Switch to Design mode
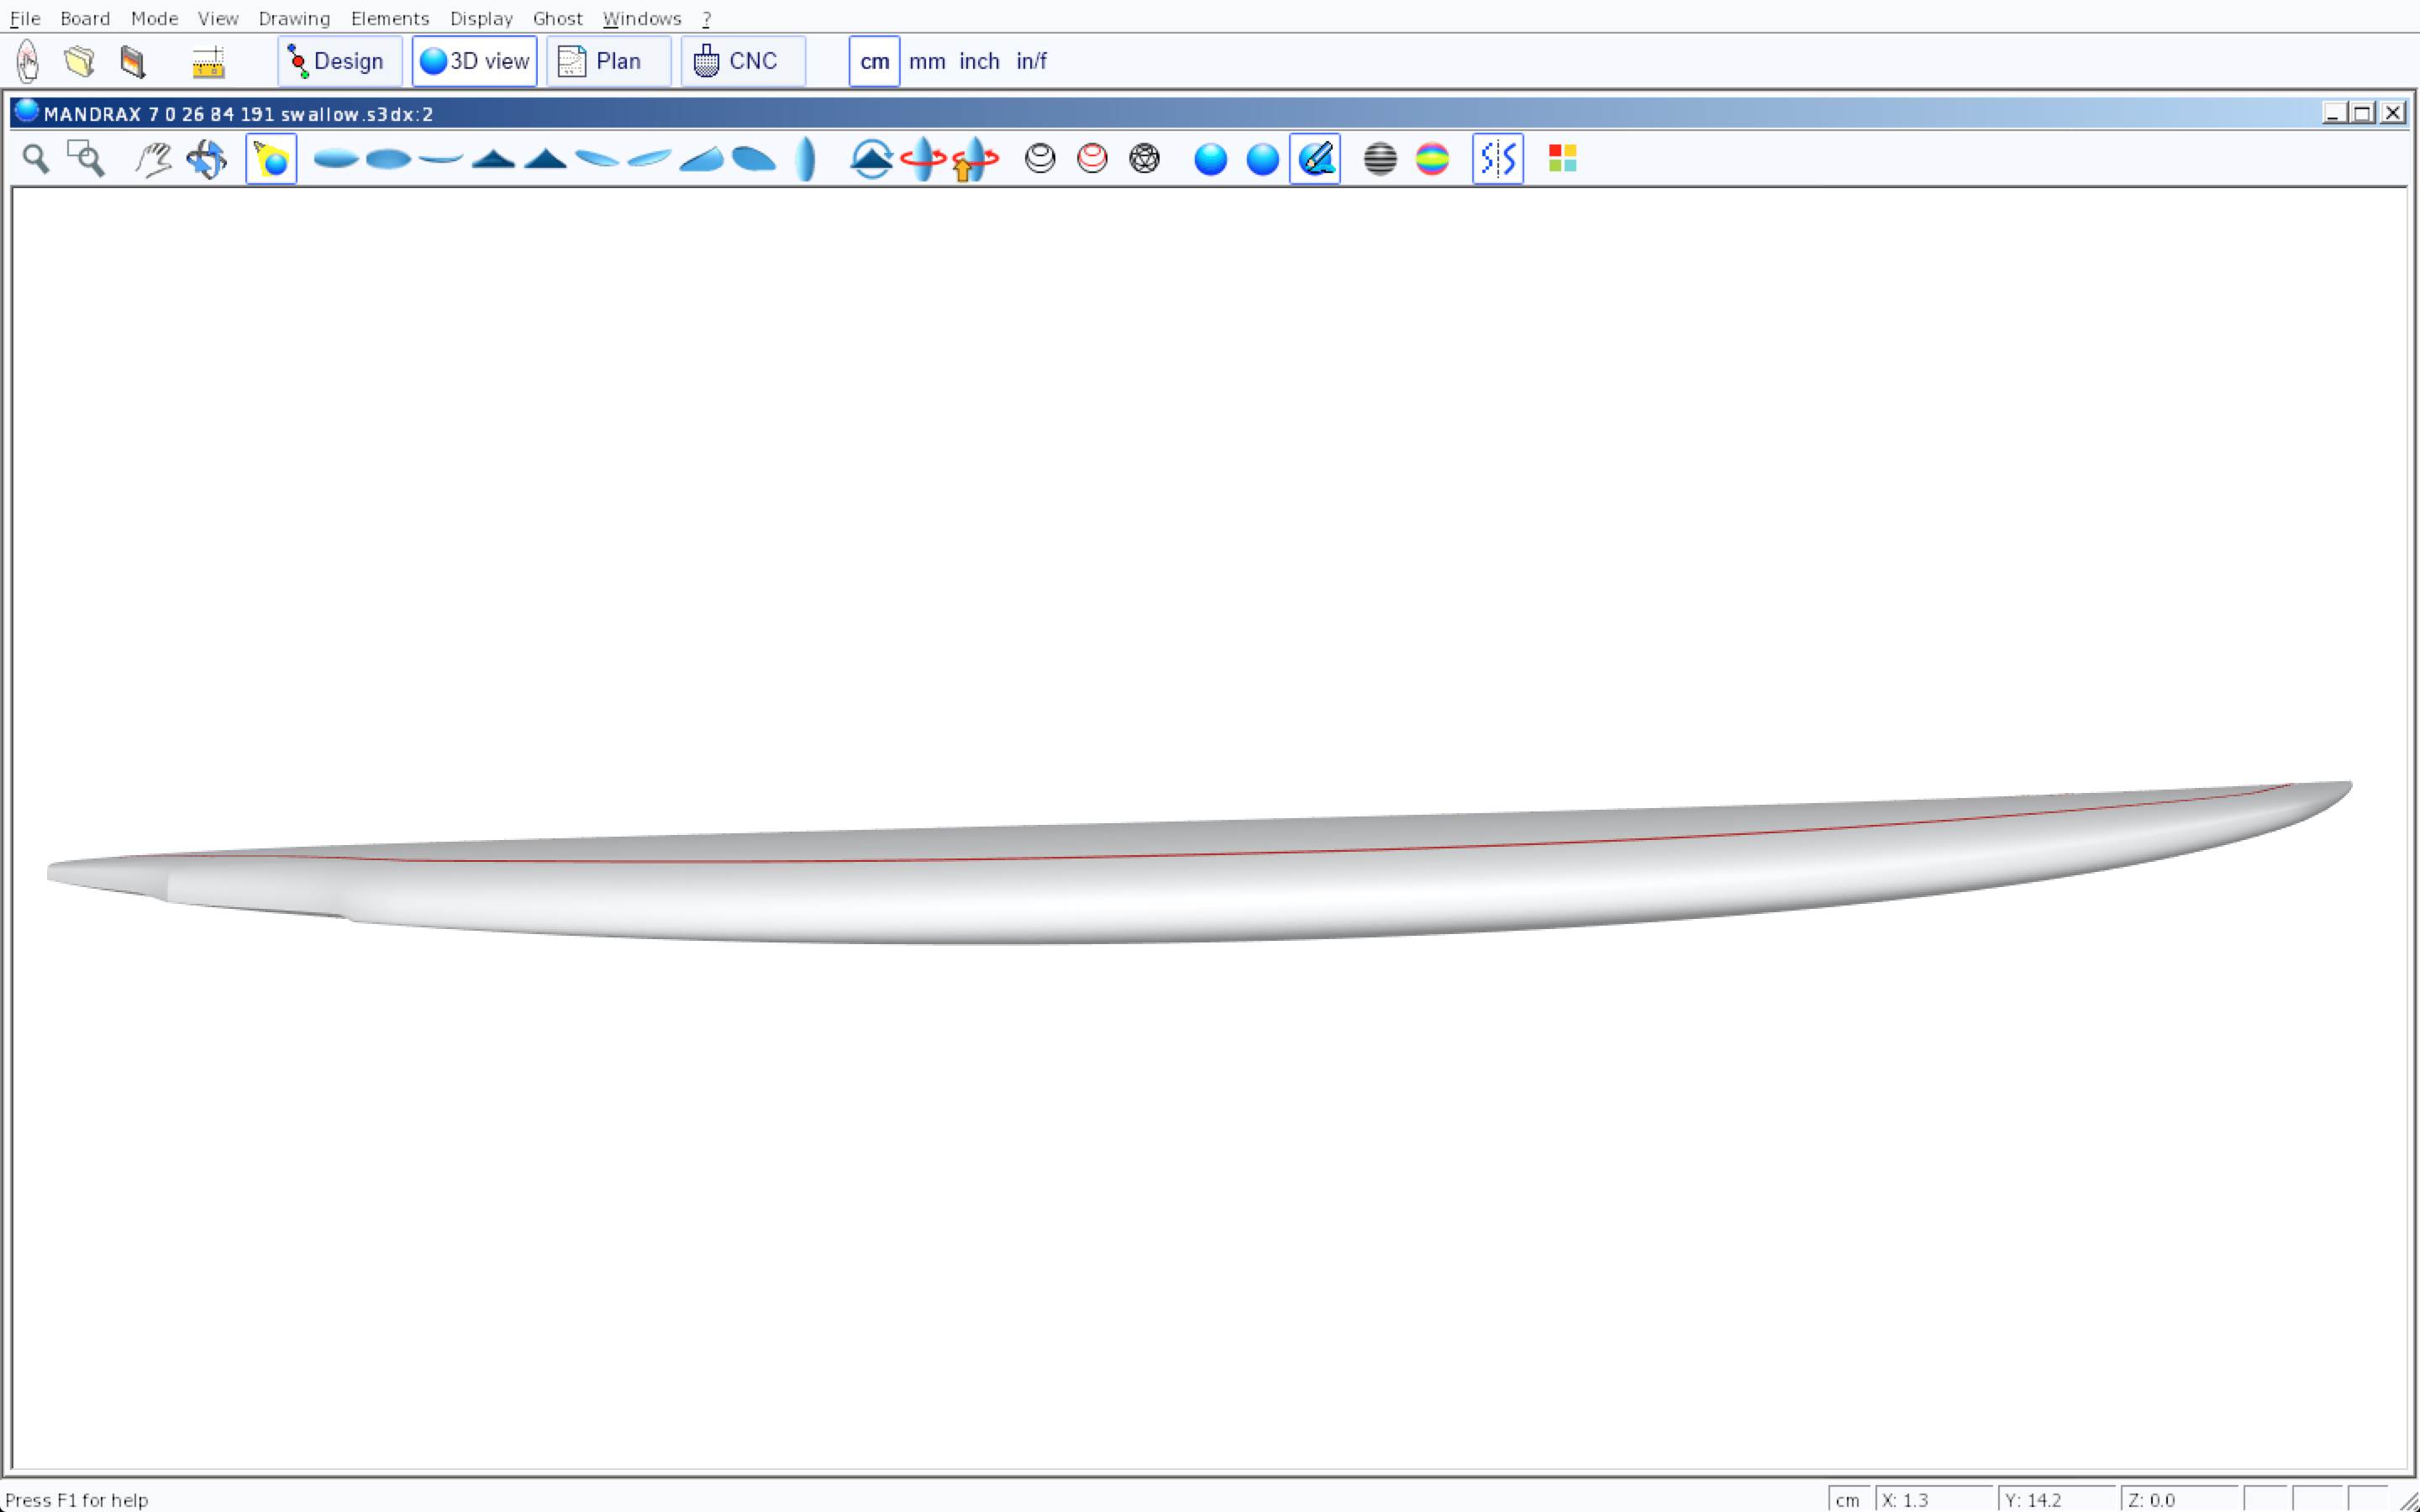The width and height of the screenshot is (2420, 1512). (x=339, y=61)
